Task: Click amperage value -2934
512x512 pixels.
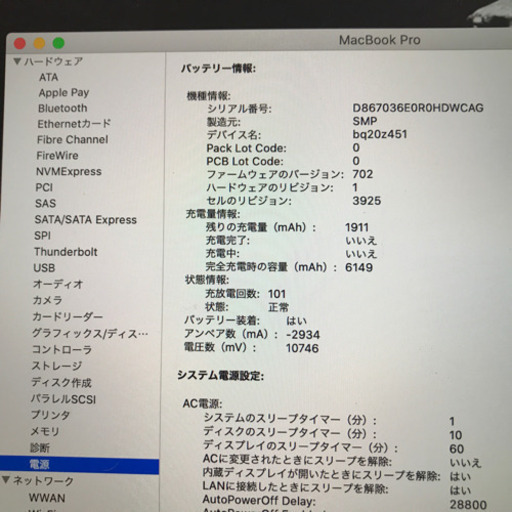Action: pos(303,334)
